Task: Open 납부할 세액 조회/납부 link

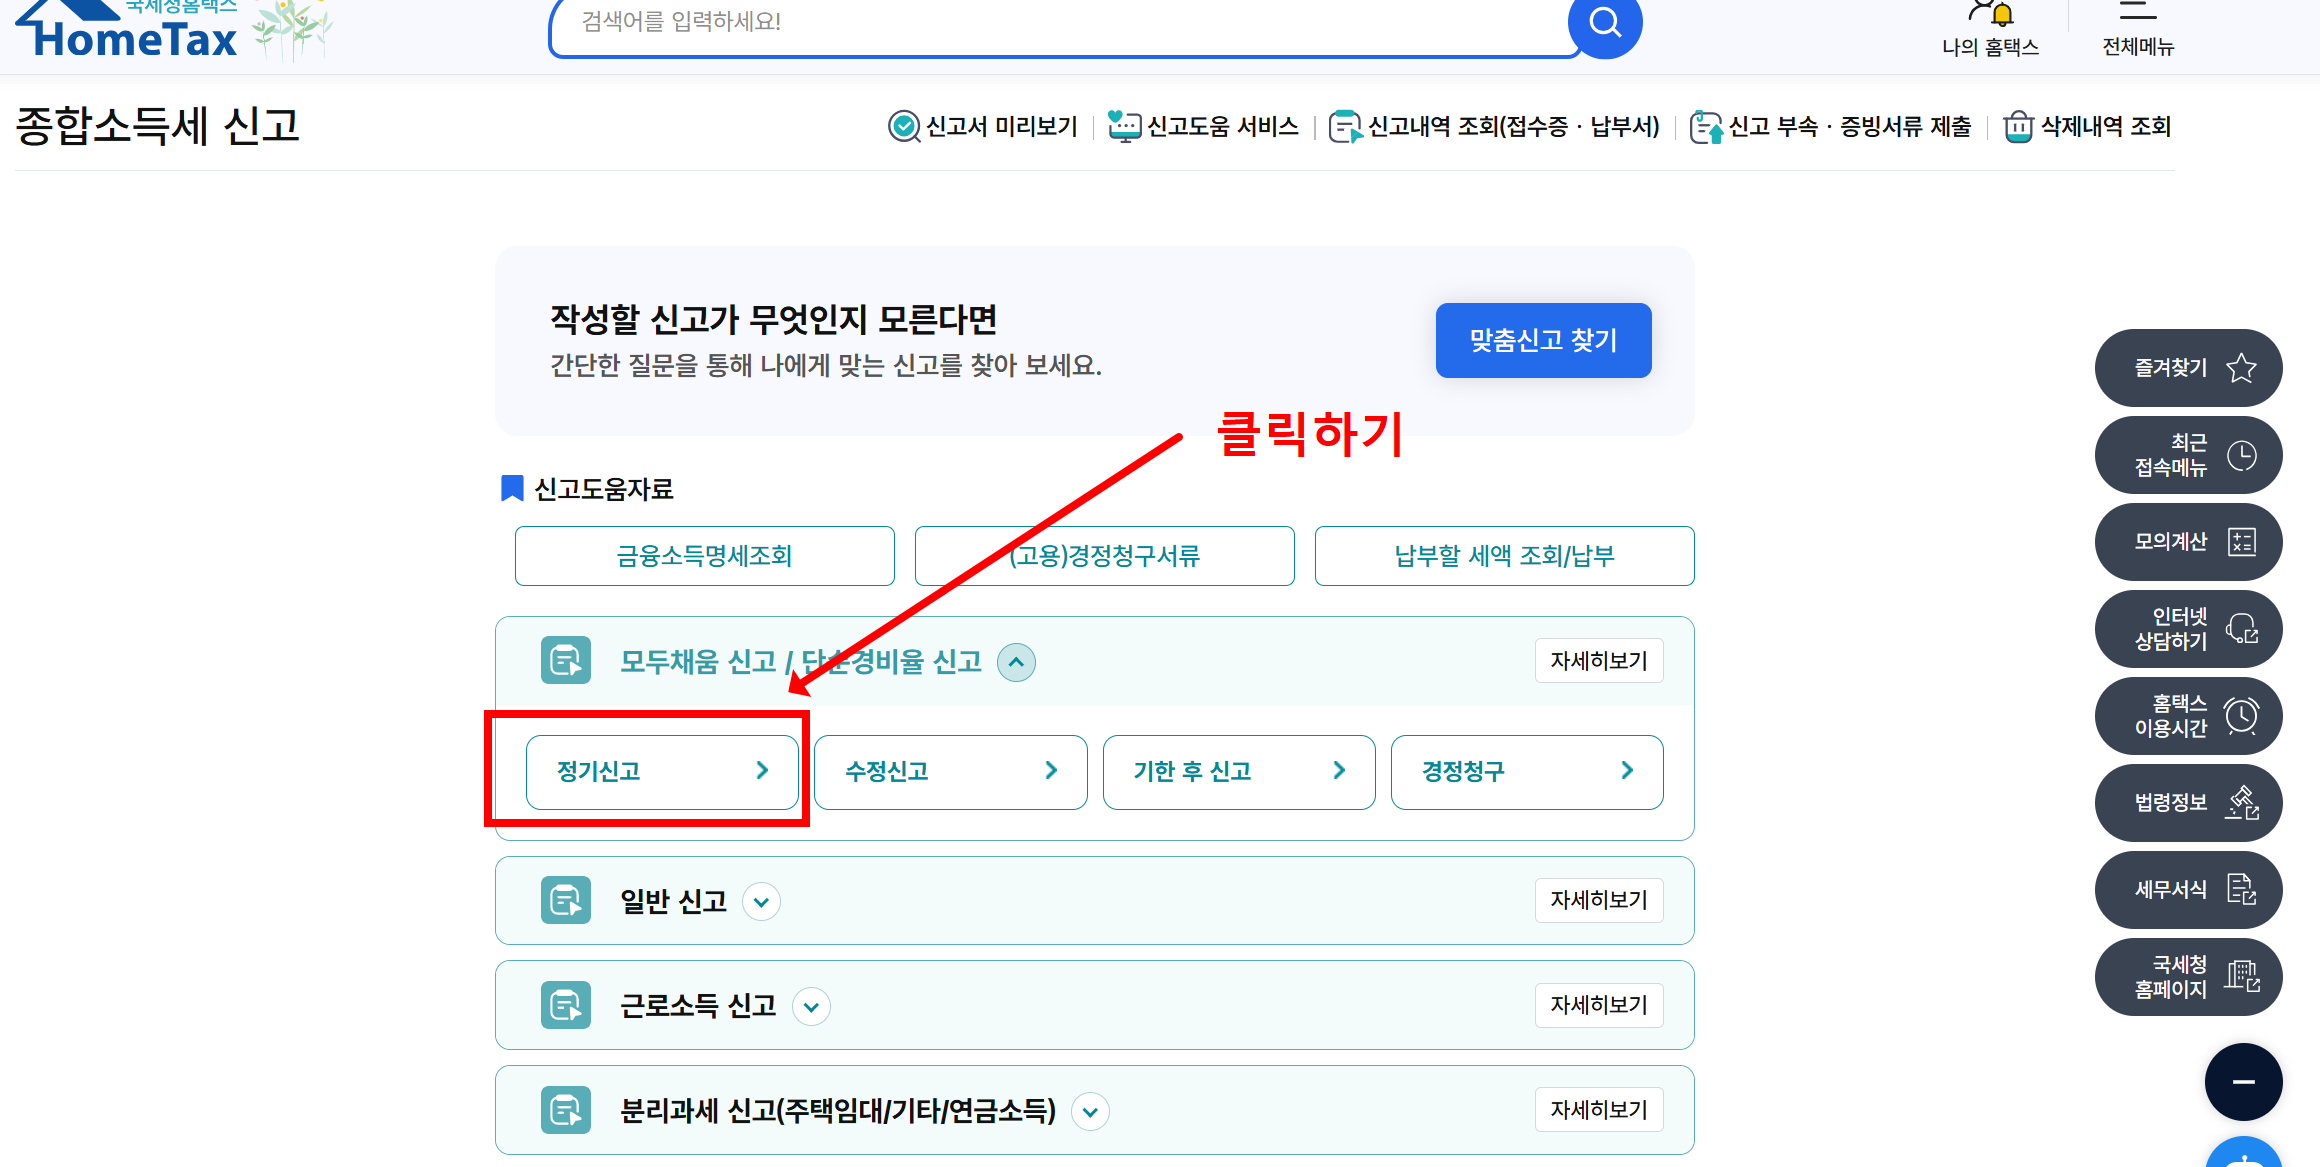Action: click(1504, 556)
